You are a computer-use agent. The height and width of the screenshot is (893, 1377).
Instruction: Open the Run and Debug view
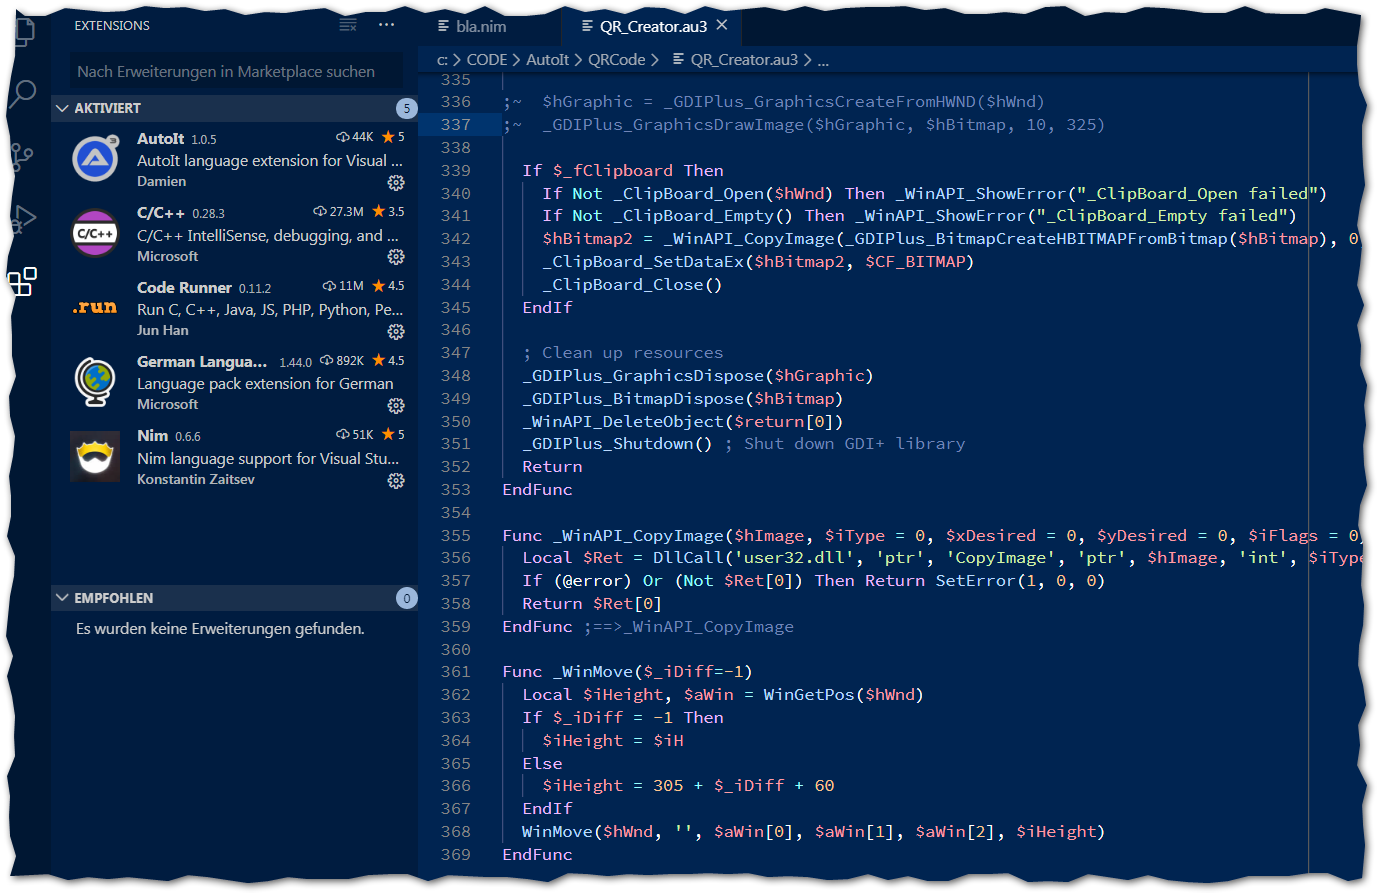pos(23,219)
